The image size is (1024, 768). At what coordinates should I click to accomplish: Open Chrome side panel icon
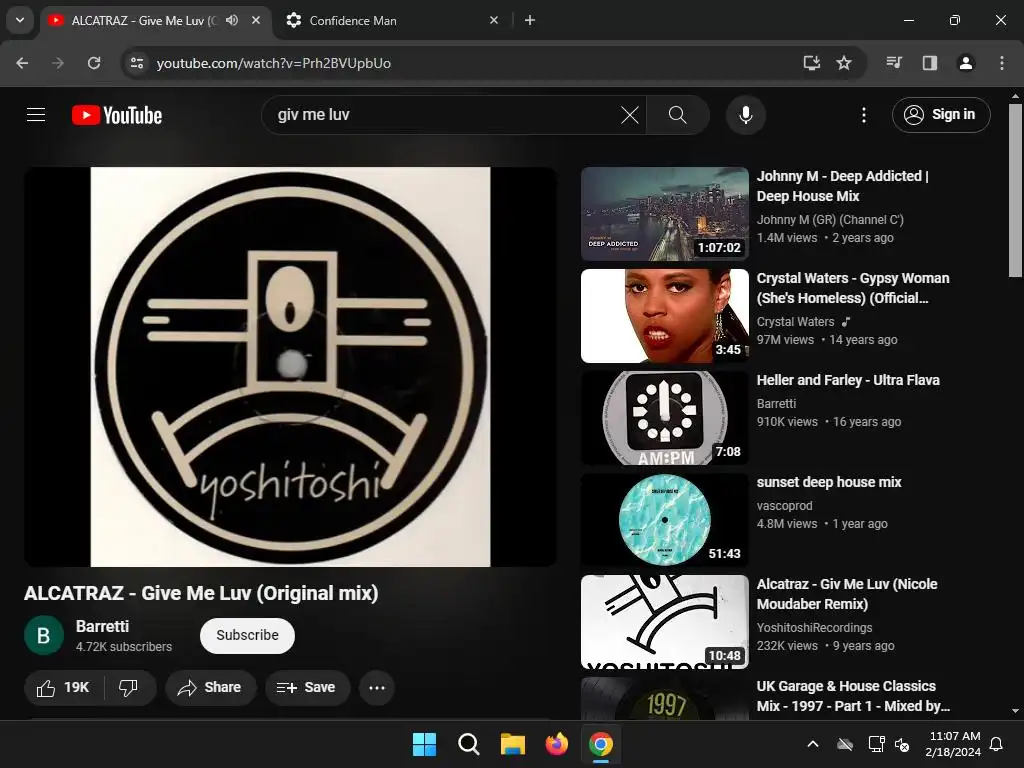tap(930, 63)
